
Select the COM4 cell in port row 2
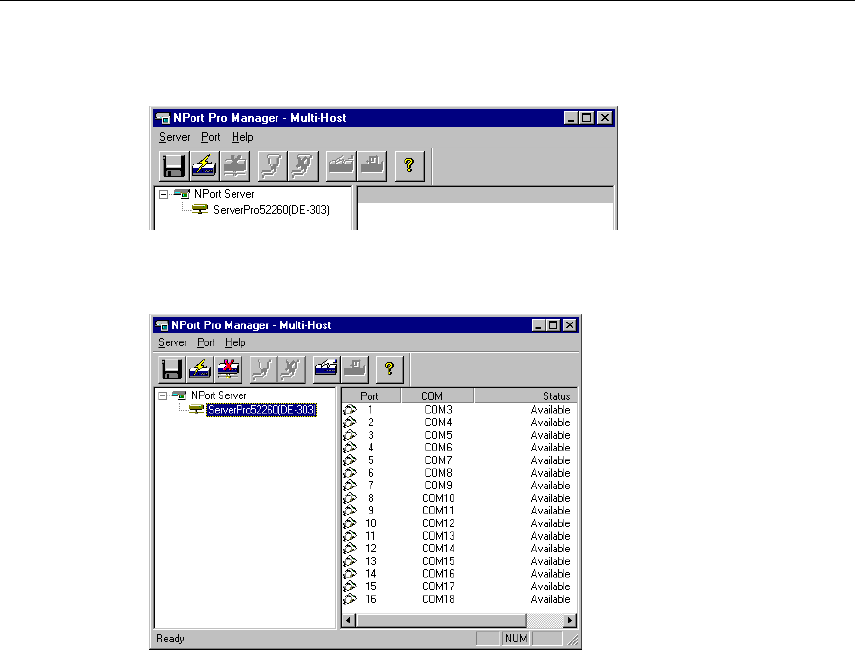438,423
